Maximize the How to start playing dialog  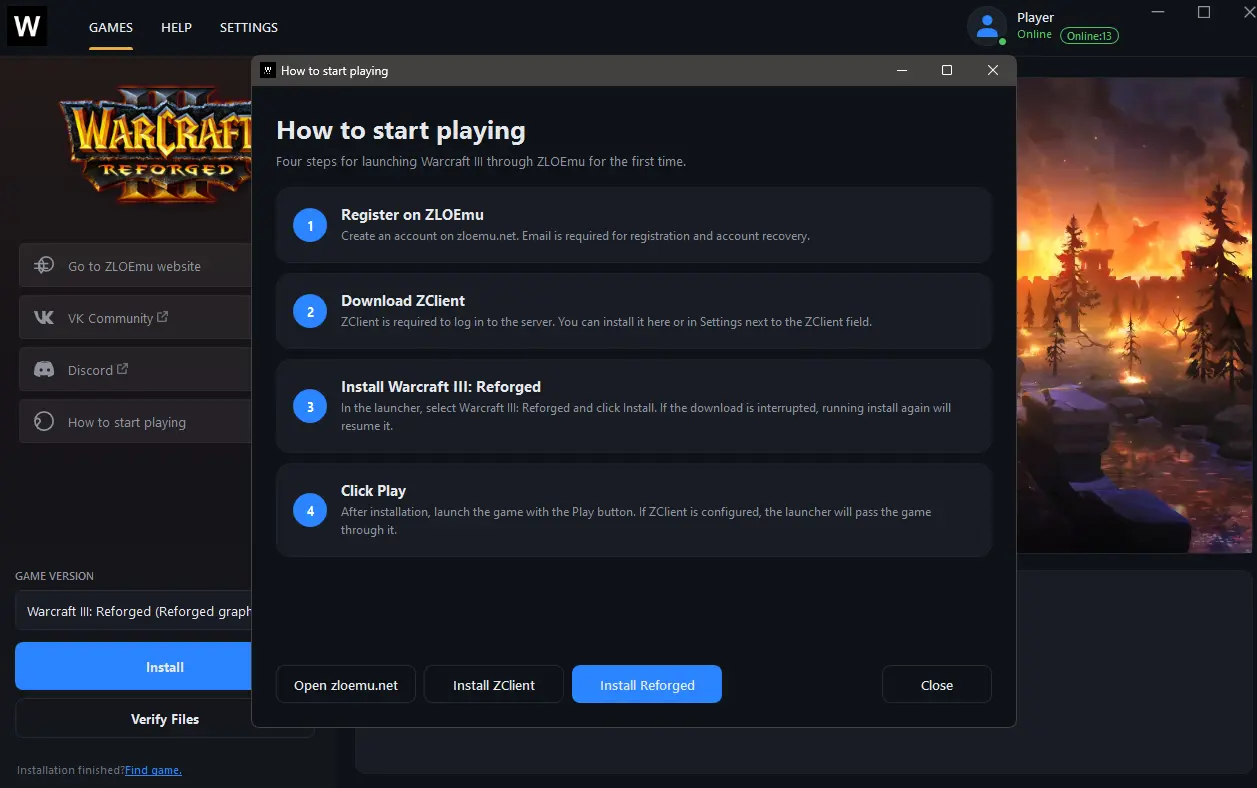point(947,70)
